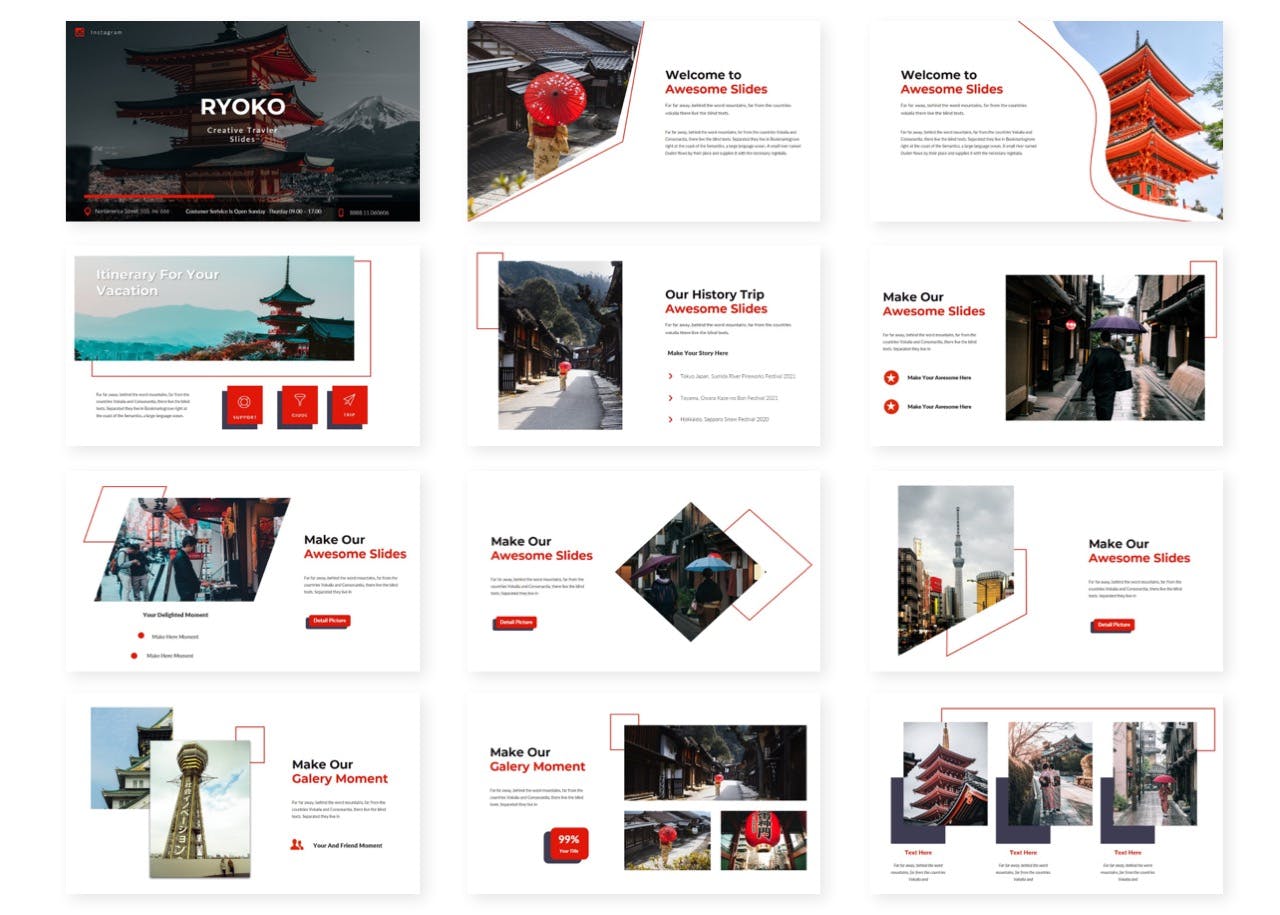Click the red progress bar on RYOKO slide
The height and width of the screenshot is (915, 1280).
[x=150, y=197]
